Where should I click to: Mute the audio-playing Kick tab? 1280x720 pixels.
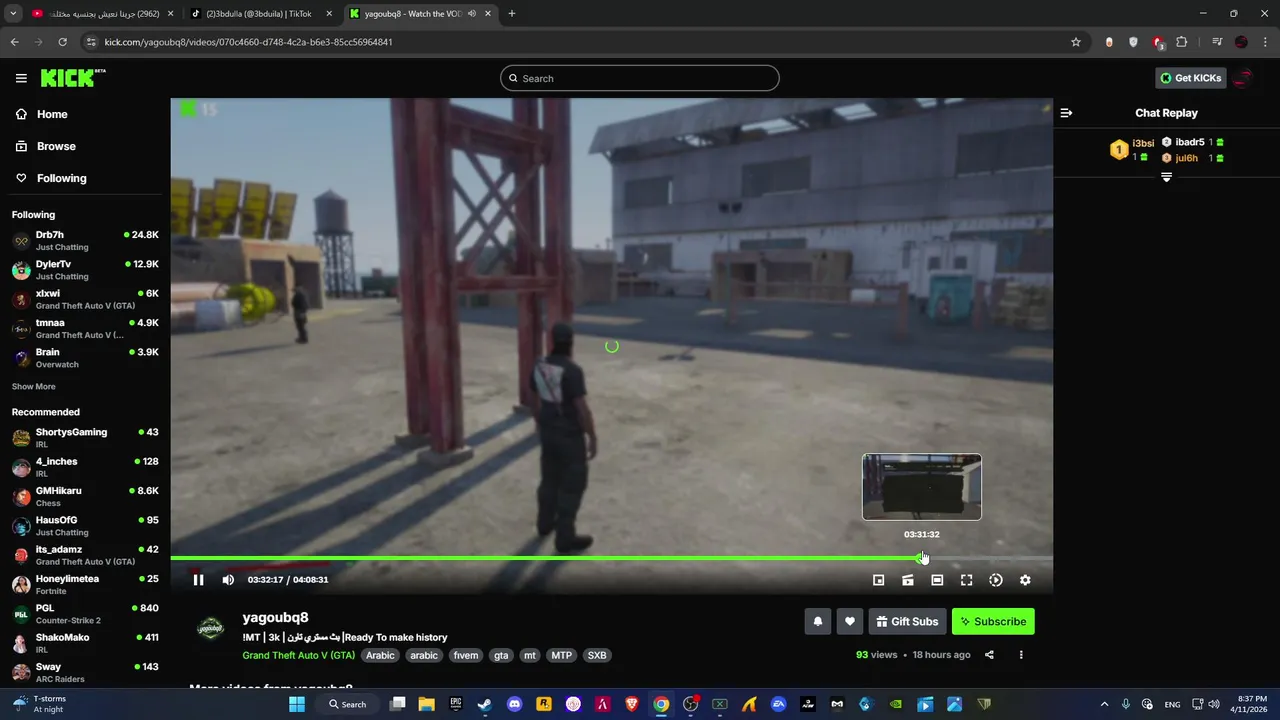[471, 14]
